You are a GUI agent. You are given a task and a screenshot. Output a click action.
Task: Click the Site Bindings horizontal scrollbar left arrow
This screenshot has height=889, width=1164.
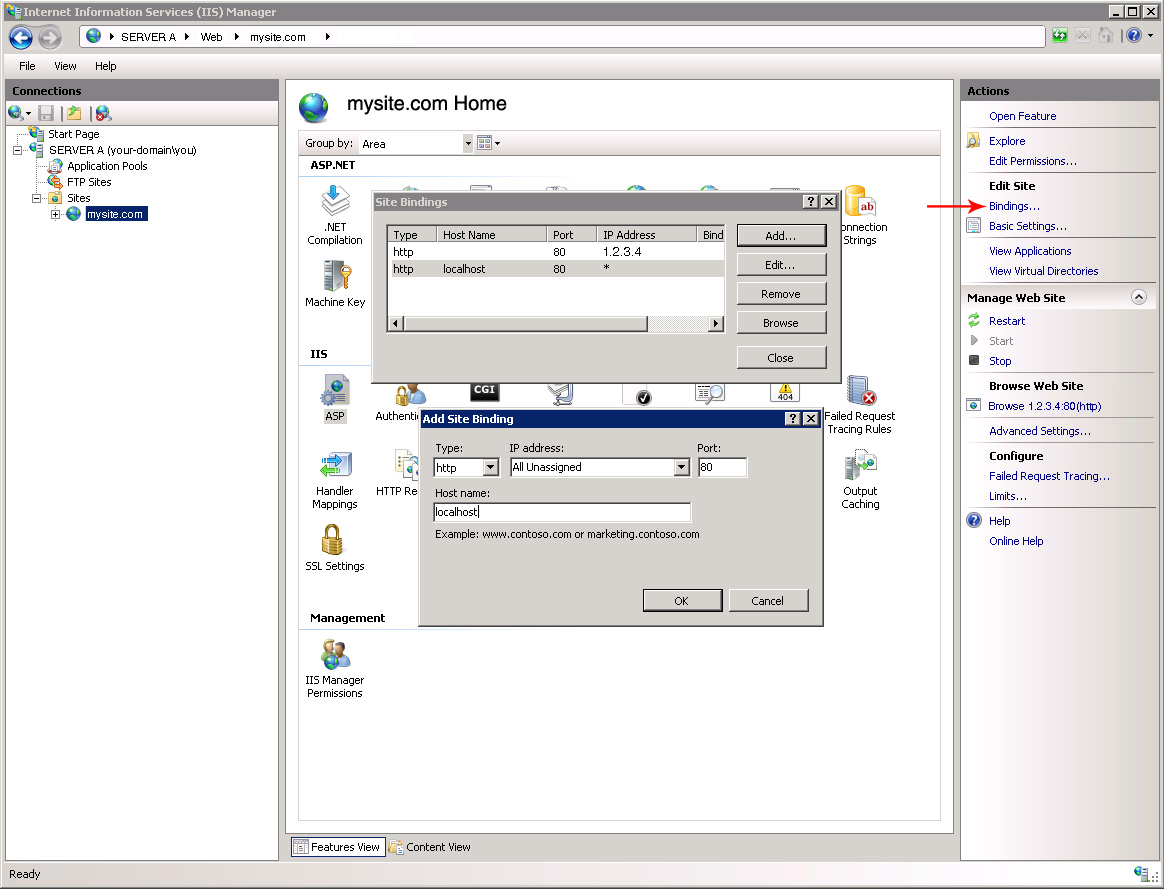coord(396,324)
